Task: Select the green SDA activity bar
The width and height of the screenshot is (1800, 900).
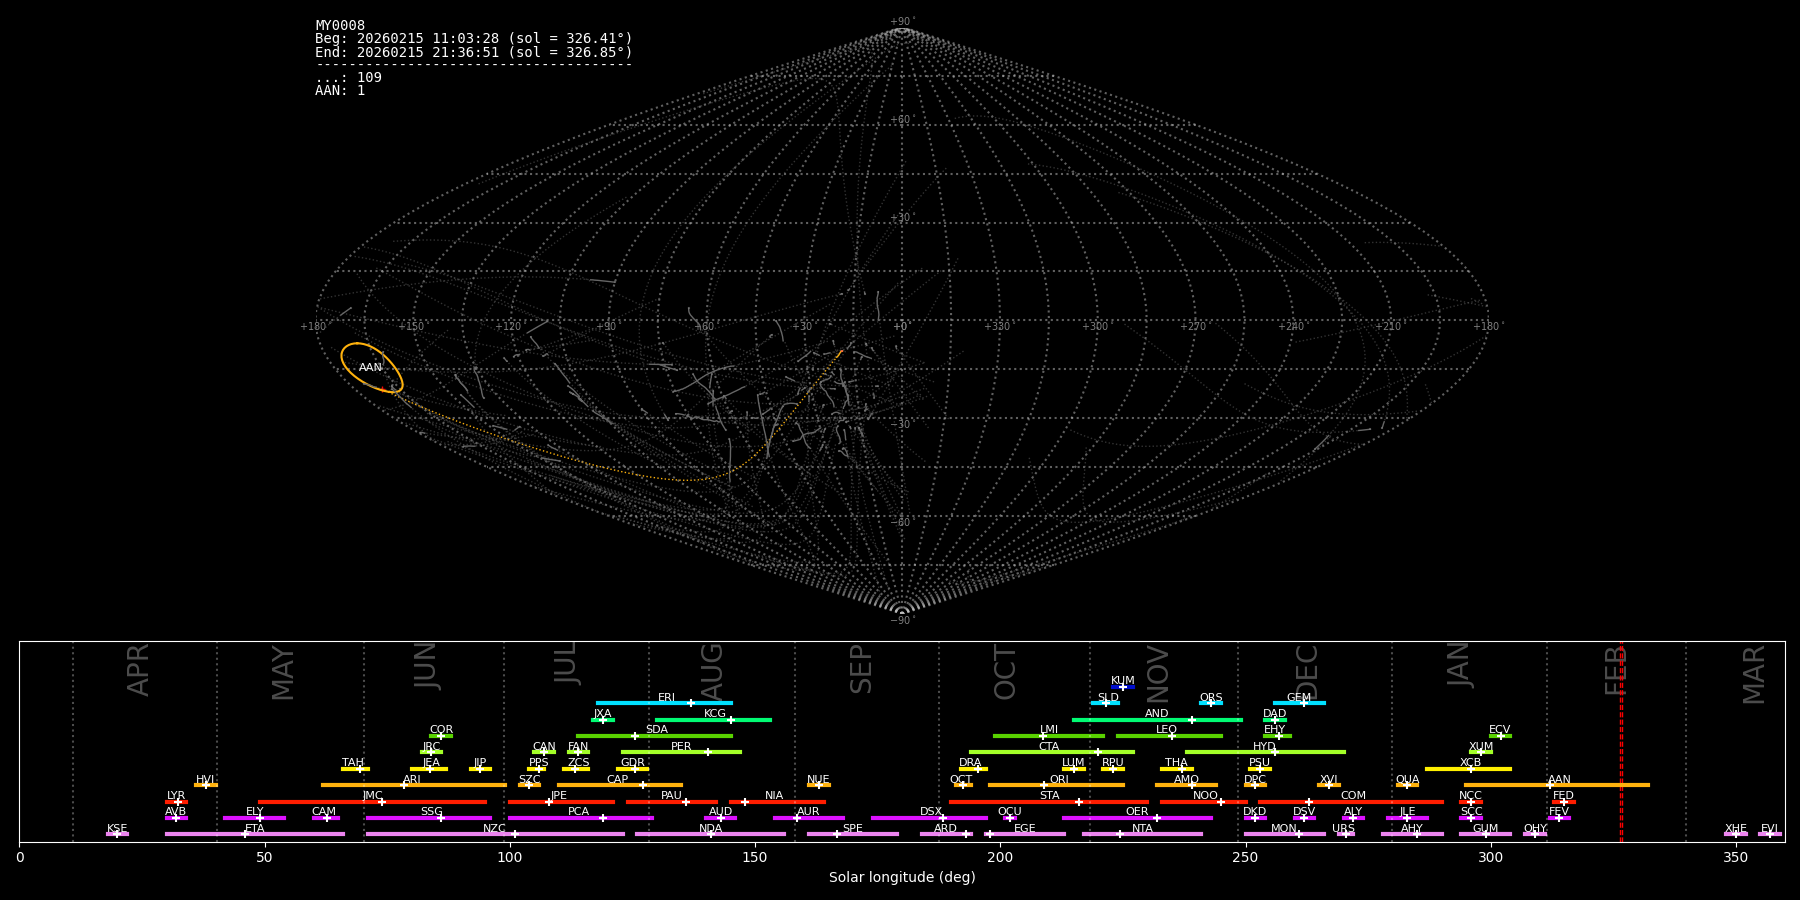Action: point(654,736)
